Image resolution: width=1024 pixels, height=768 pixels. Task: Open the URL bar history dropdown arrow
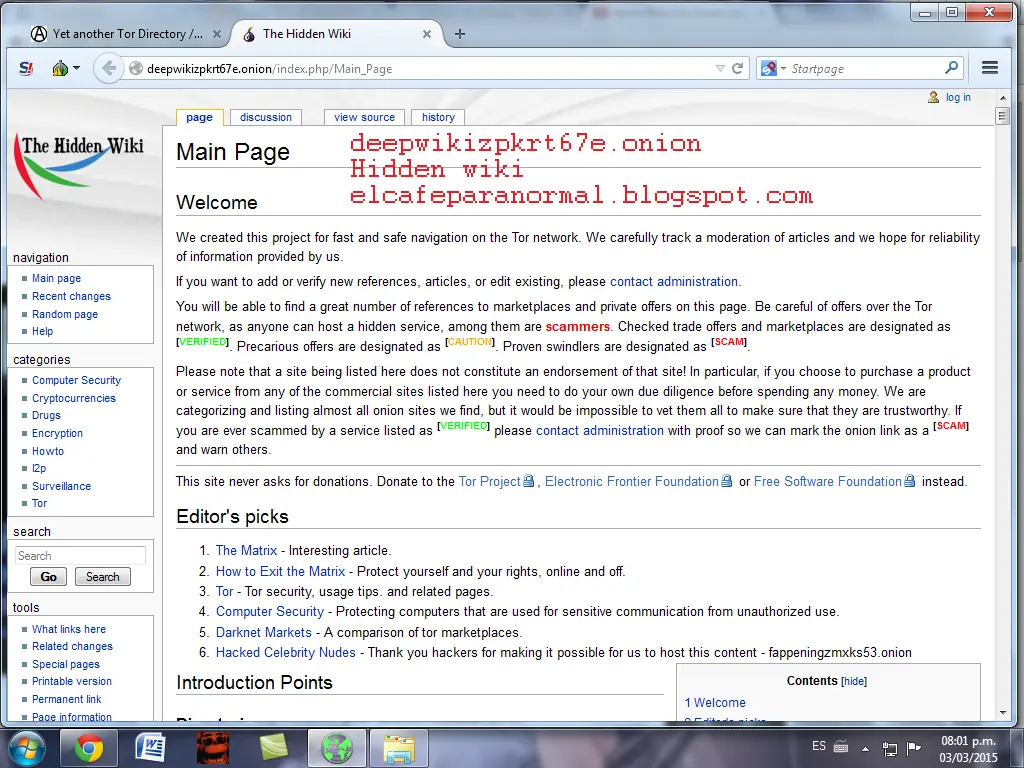(x=720, y=69)
